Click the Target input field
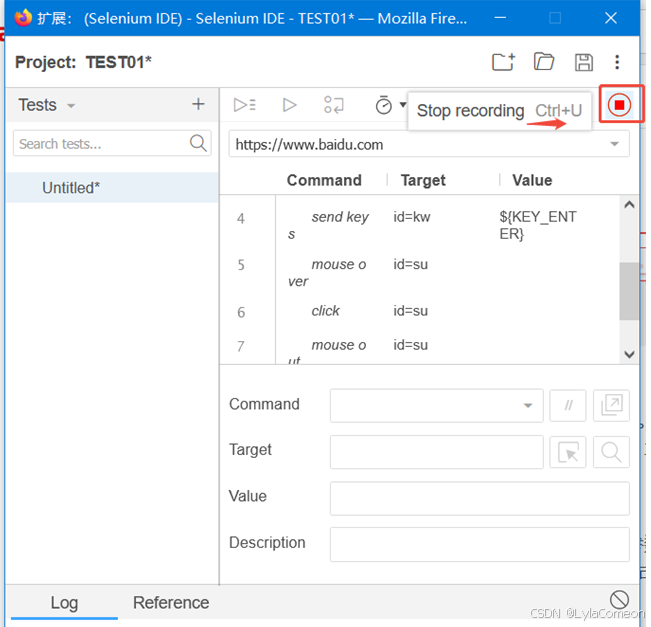This screenshot has width=651, height=627. 436,452
